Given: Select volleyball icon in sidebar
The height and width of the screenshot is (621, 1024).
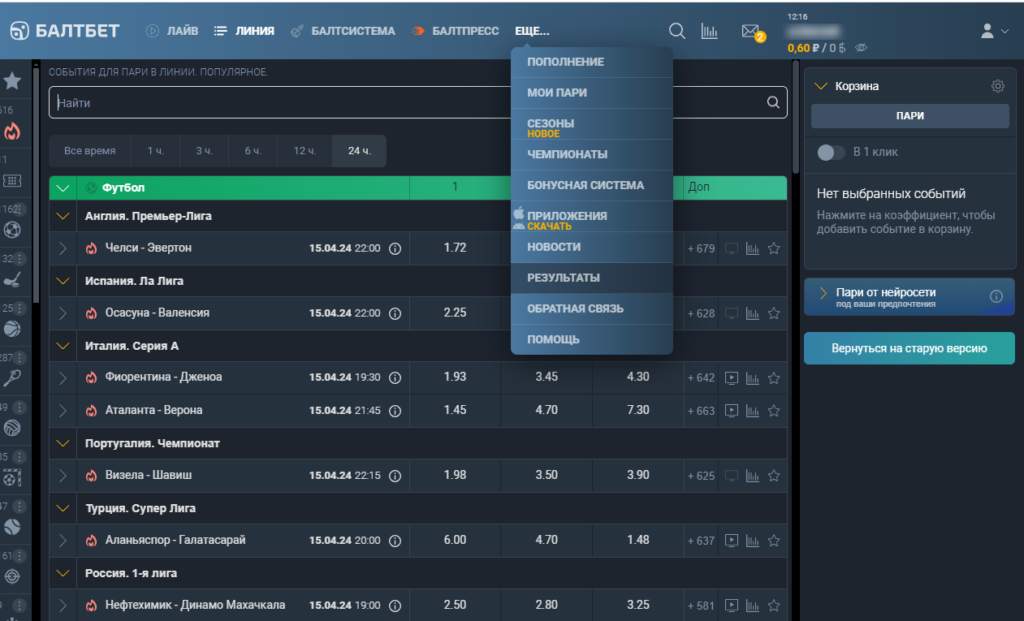Looking at the screenshot, I should [x=12, y=428].
